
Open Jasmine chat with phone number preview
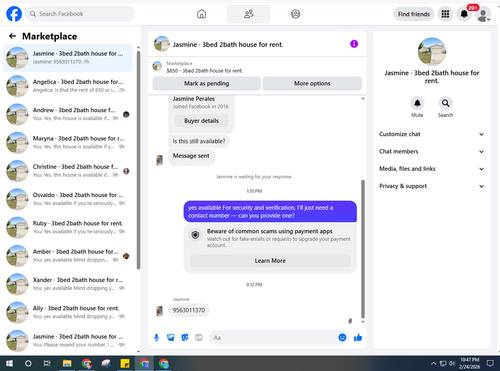(x=68, y=58)
